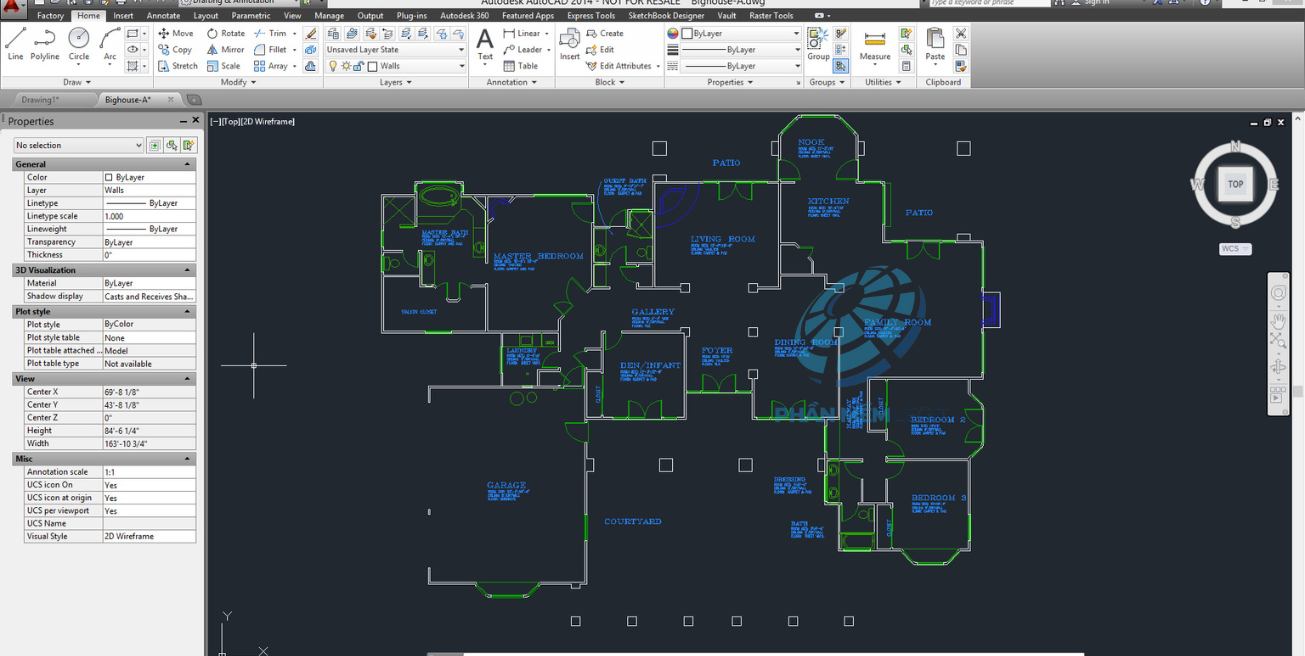Click the Group objects tool
This screenshot has height=656, width=1305.
(818, 45)
